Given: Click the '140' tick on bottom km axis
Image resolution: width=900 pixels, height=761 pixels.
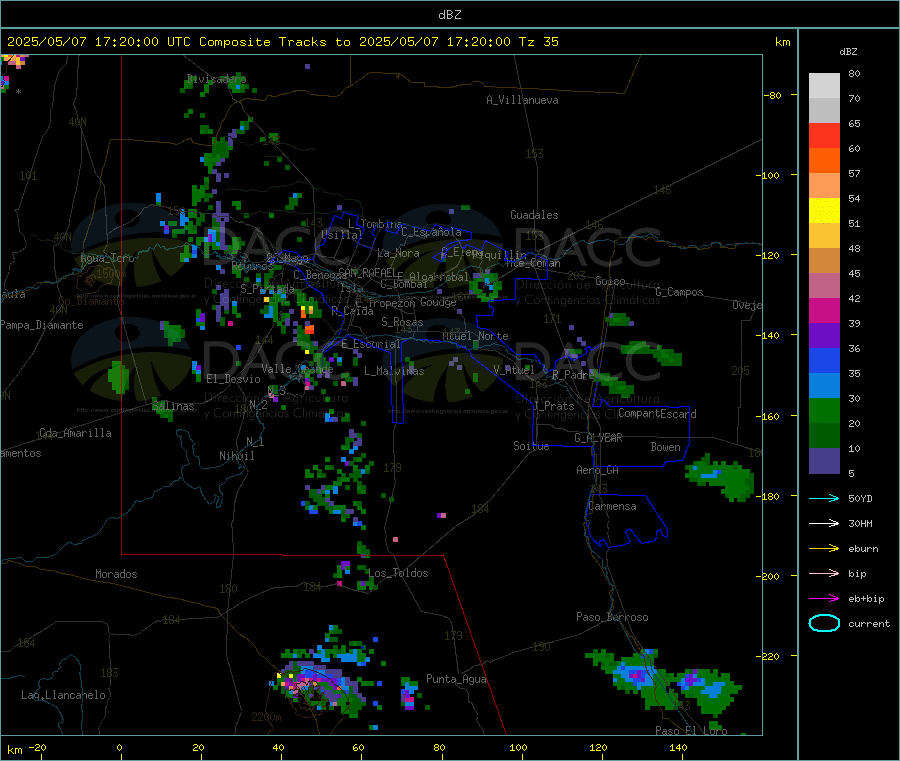Looking at the screenshot, I should (678, 747).
